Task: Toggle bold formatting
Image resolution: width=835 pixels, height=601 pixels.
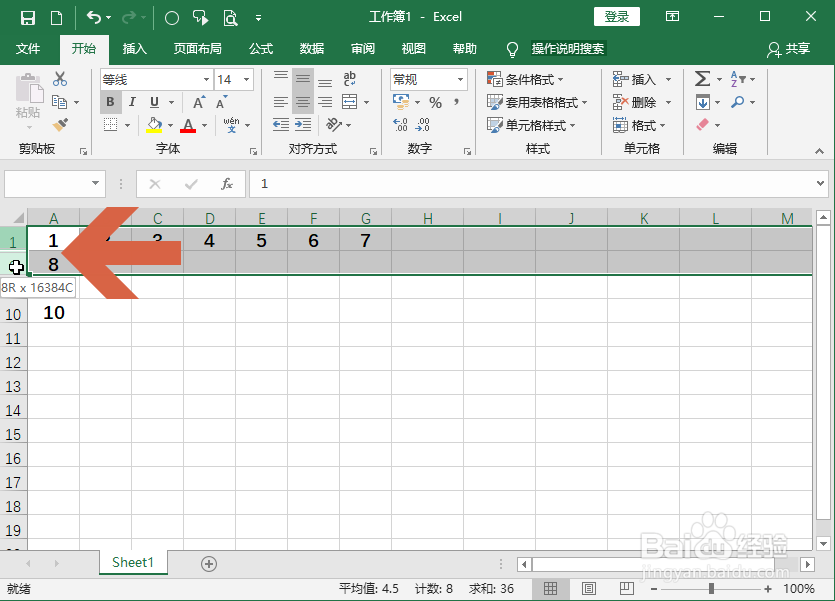Action: tap(110, 102)
